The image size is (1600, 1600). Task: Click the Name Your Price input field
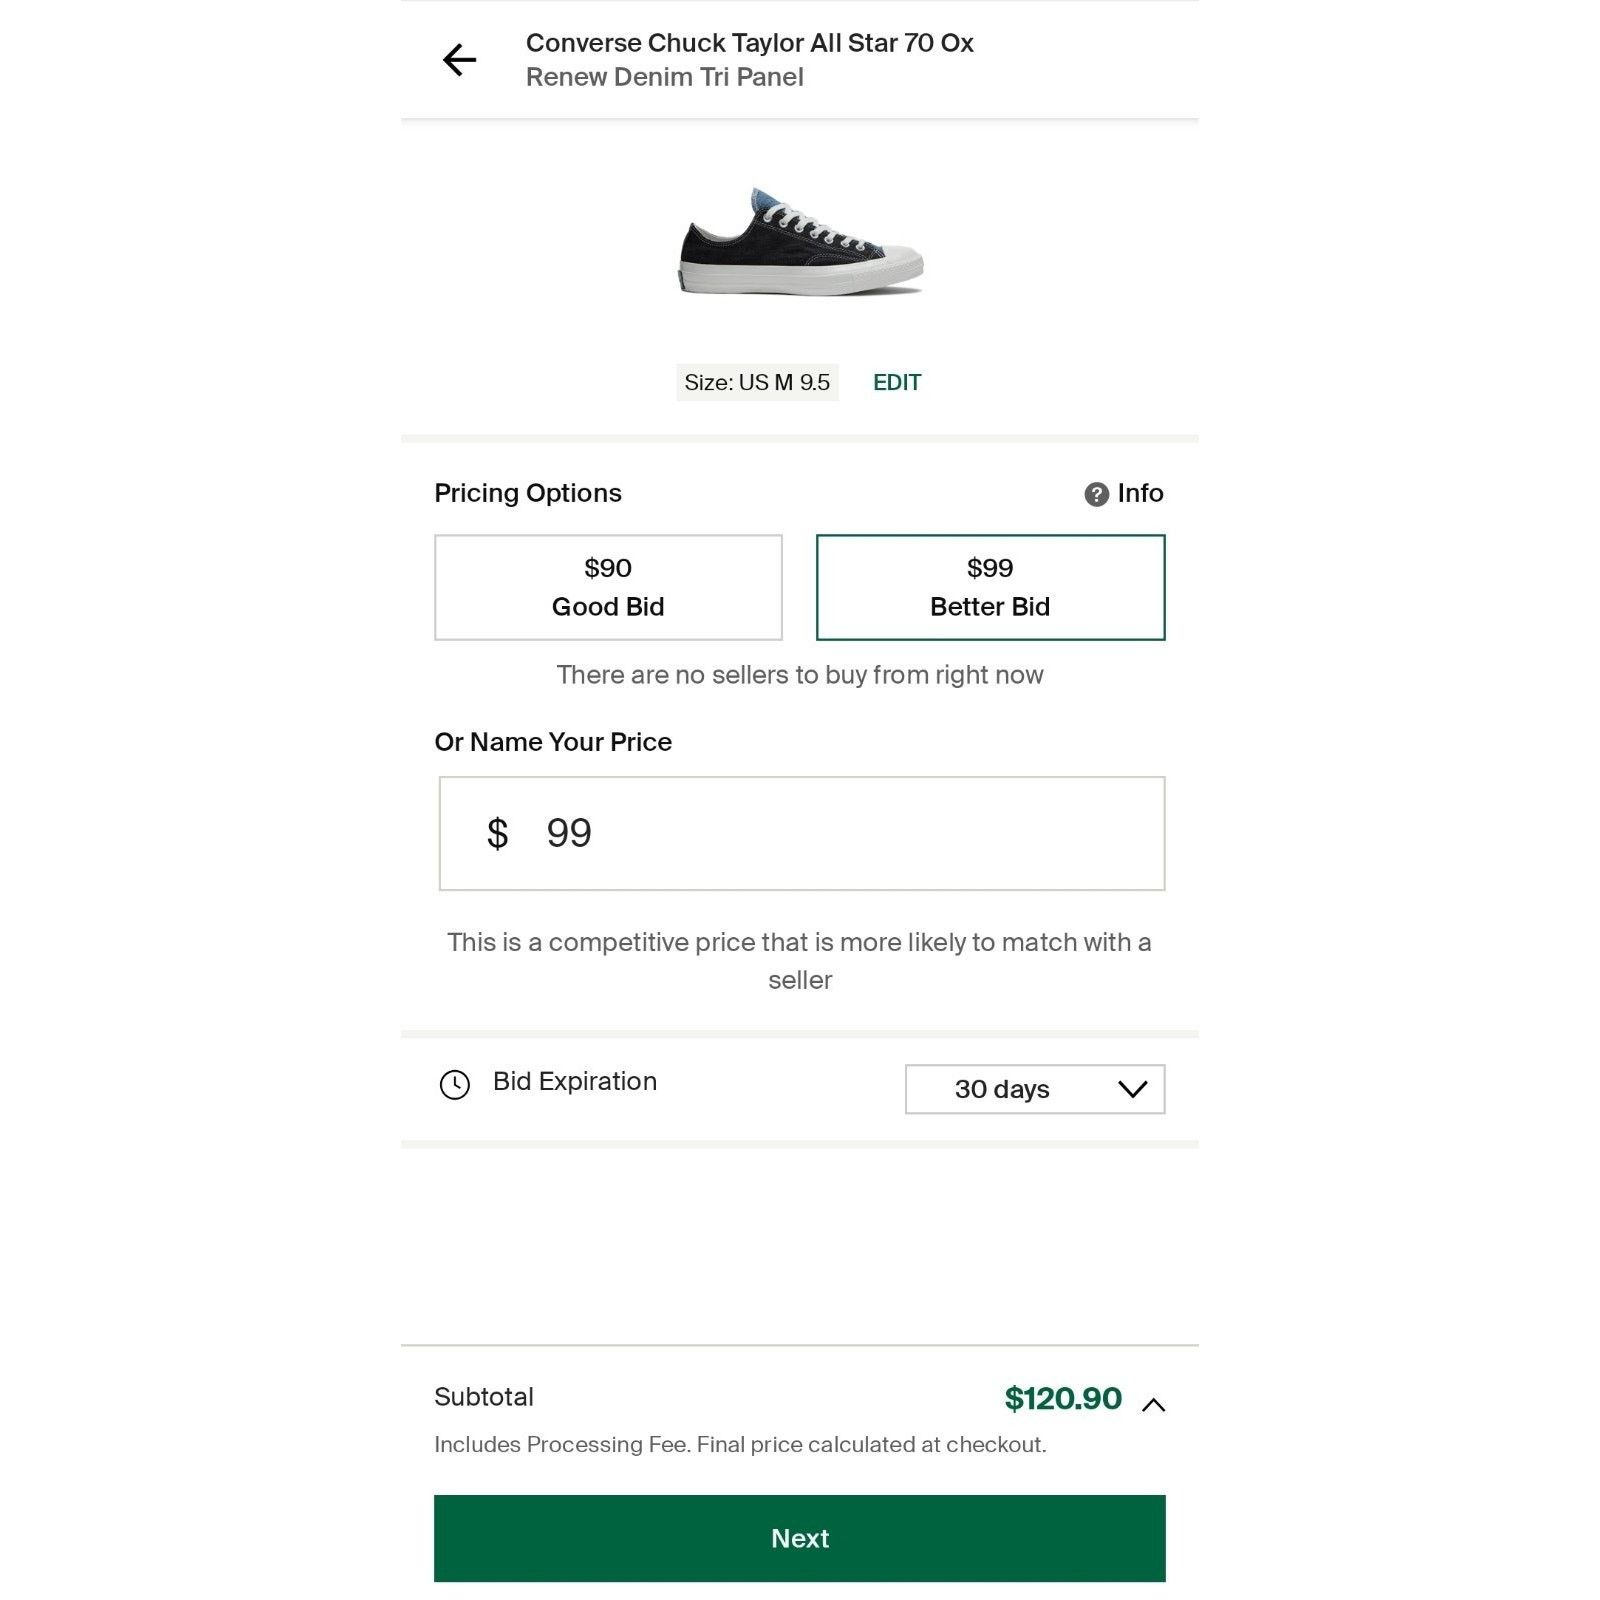pos(802,833)
